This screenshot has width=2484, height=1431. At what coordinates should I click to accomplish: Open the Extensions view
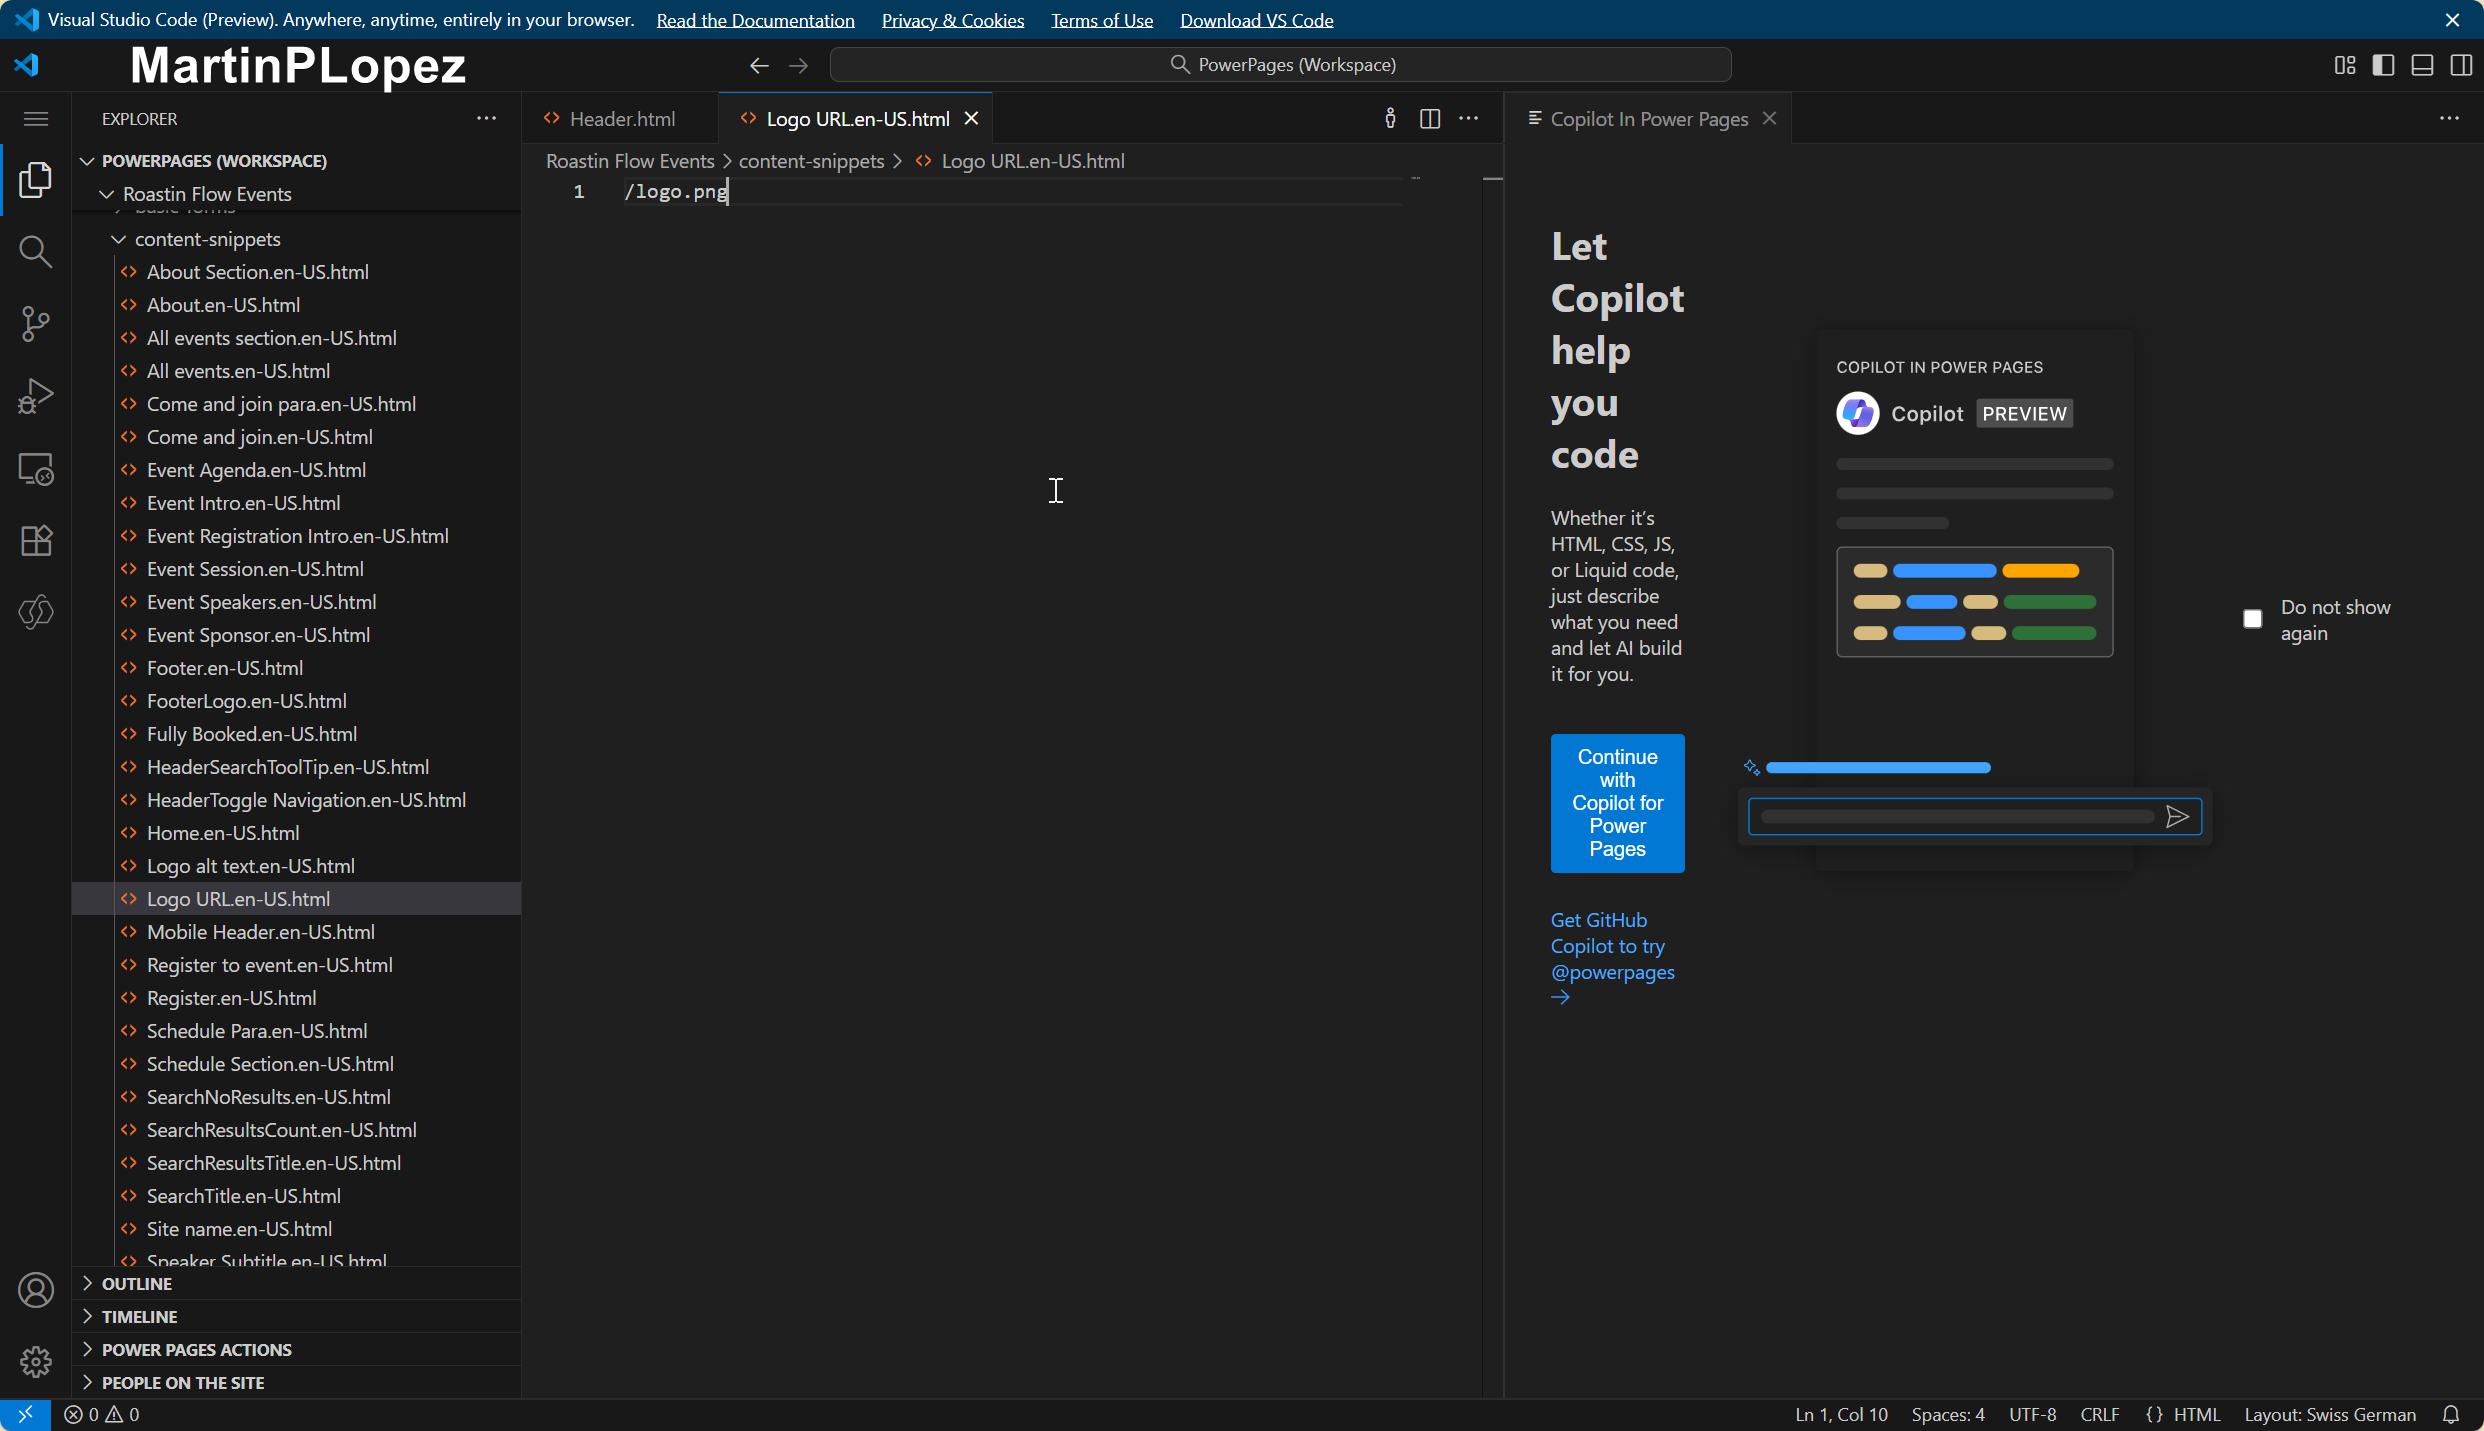point(35,540)
